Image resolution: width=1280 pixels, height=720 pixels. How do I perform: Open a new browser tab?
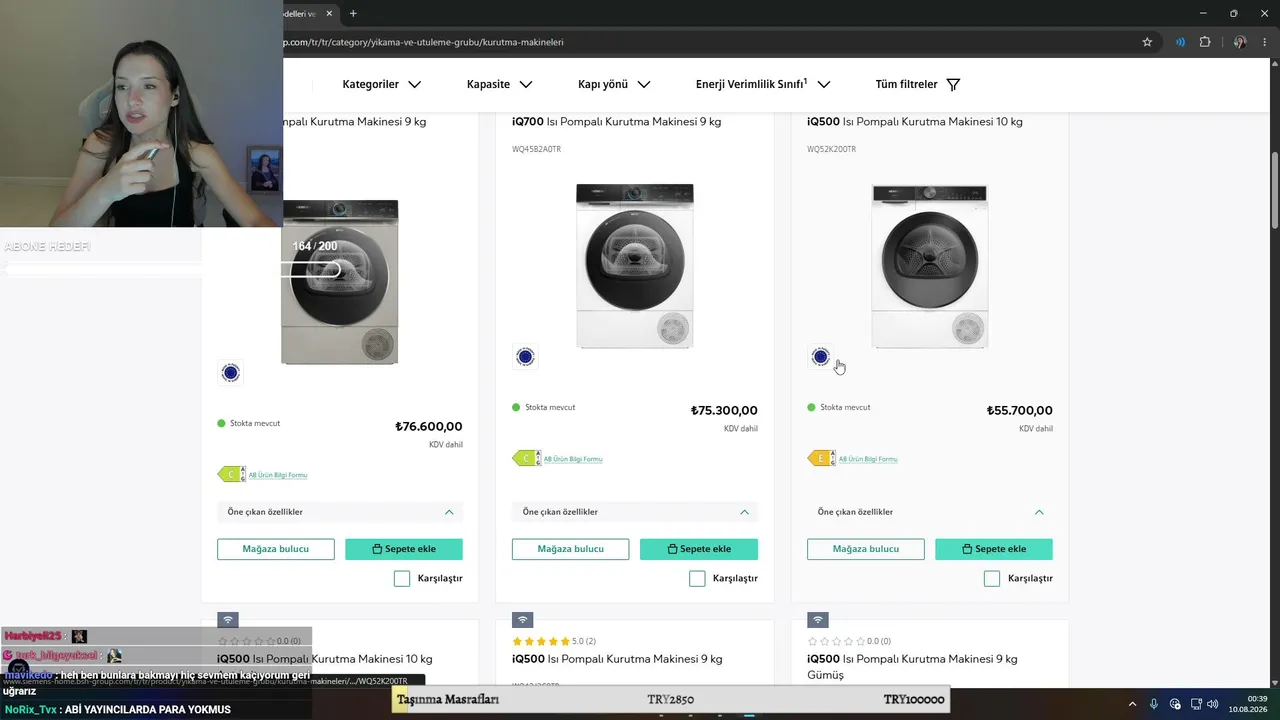(x=353, y=13)
